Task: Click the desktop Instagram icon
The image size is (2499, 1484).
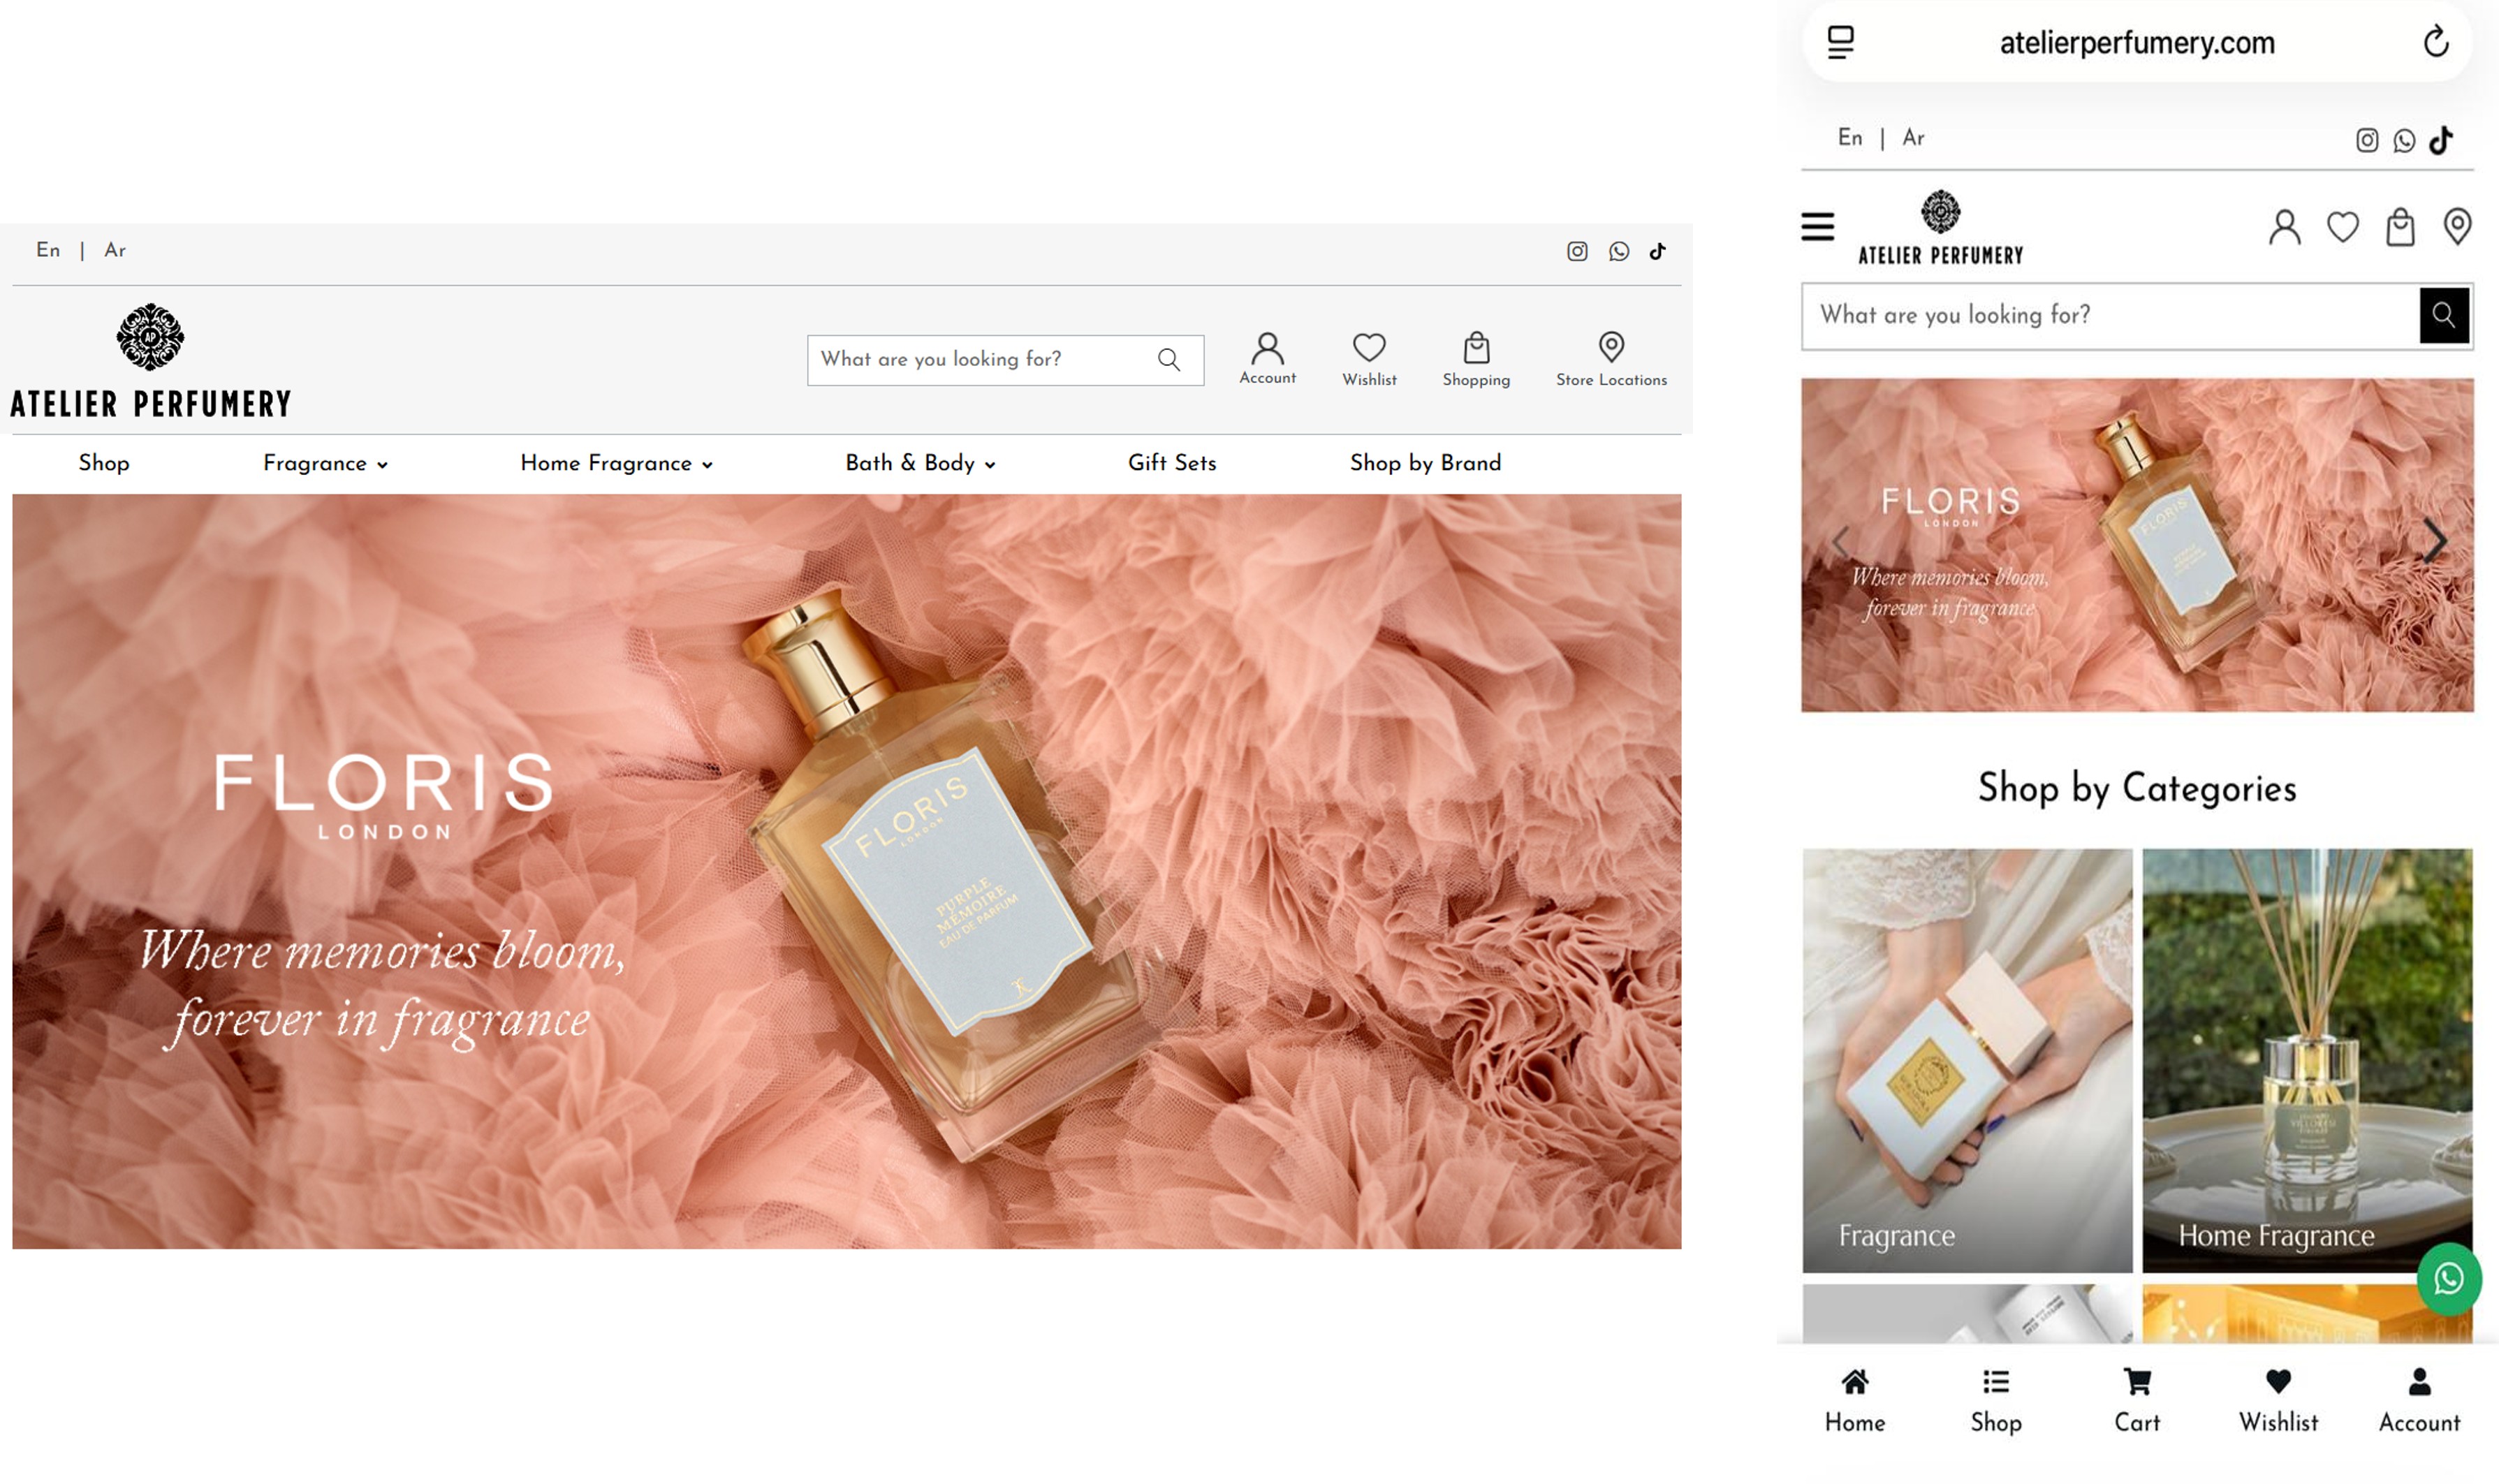Action: click(1577, 252)
